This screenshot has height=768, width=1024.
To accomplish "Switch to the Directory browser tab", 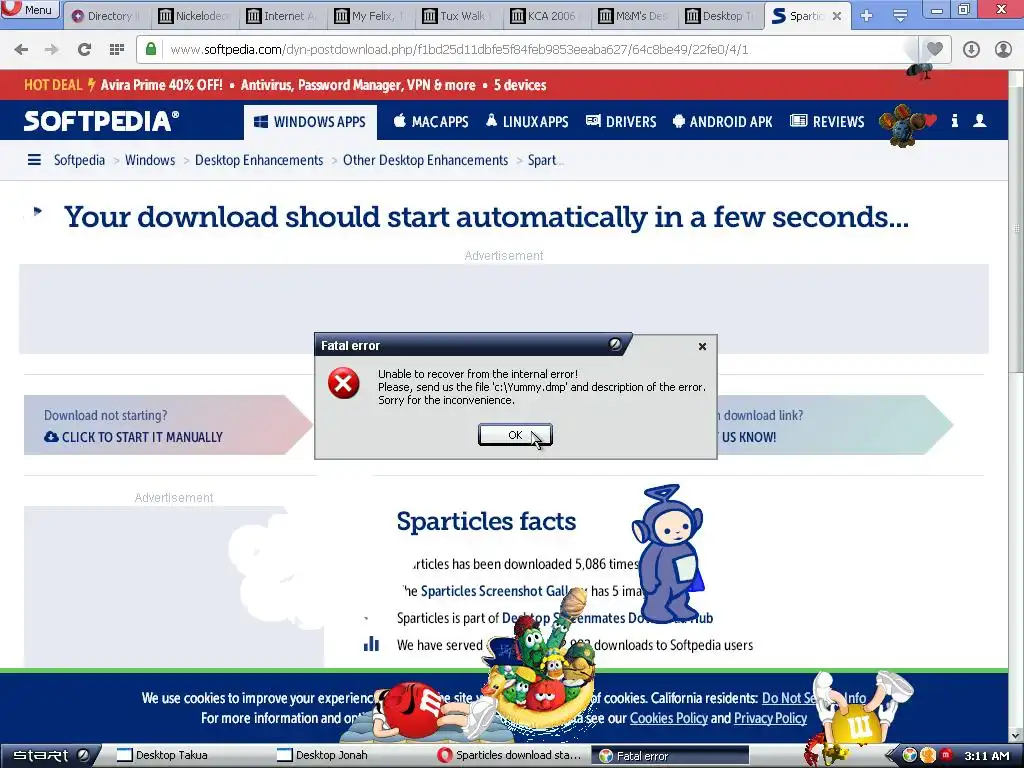I will (x=106, y=16).
